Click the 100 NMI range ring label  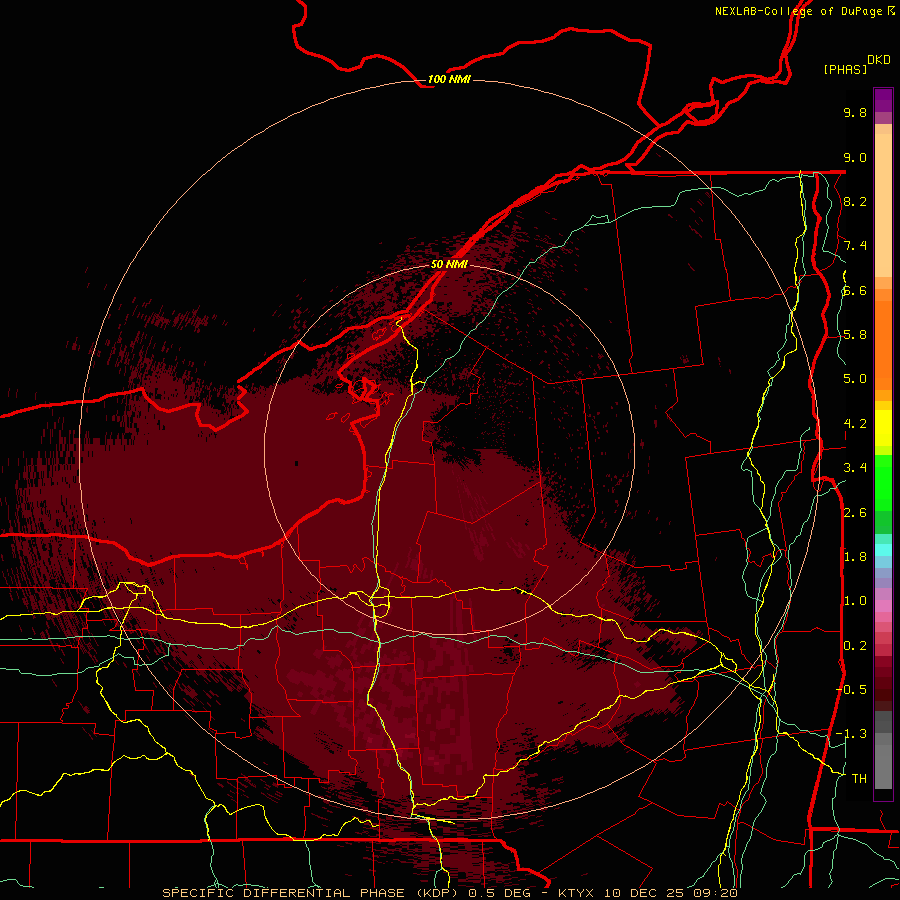click(x=449, y=79)
